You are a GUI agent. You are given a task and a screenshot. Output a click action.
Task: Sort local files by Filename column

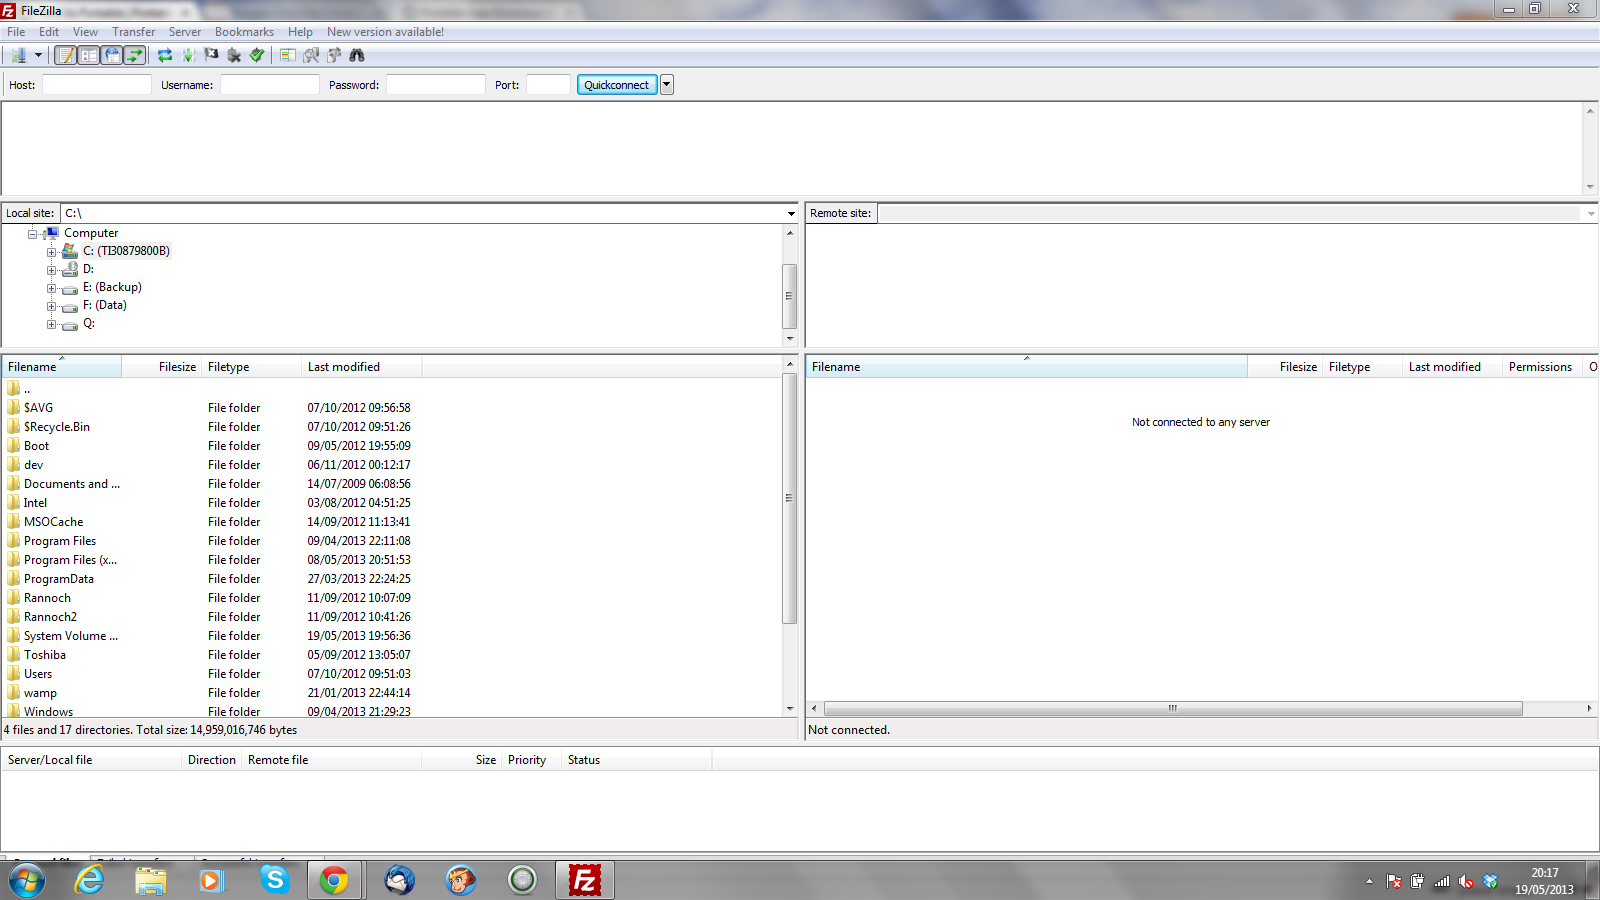(x=61, y=367)
